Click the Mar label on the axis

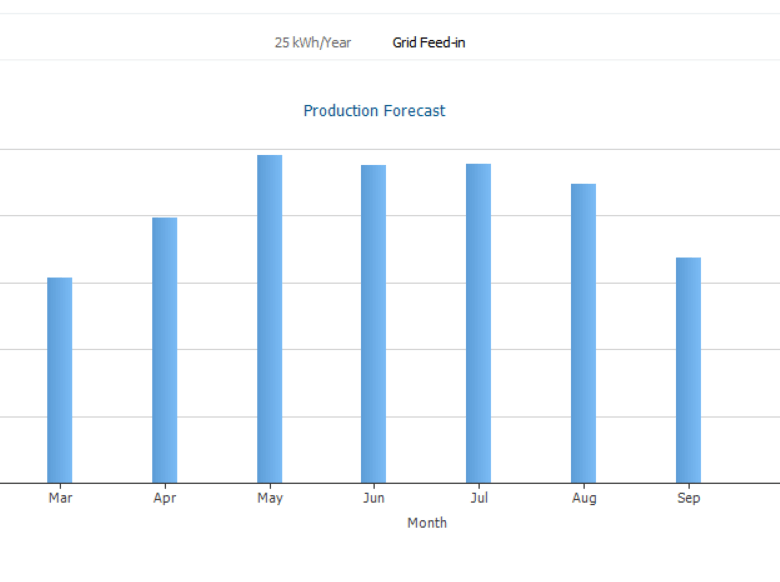tap(60, 498)
